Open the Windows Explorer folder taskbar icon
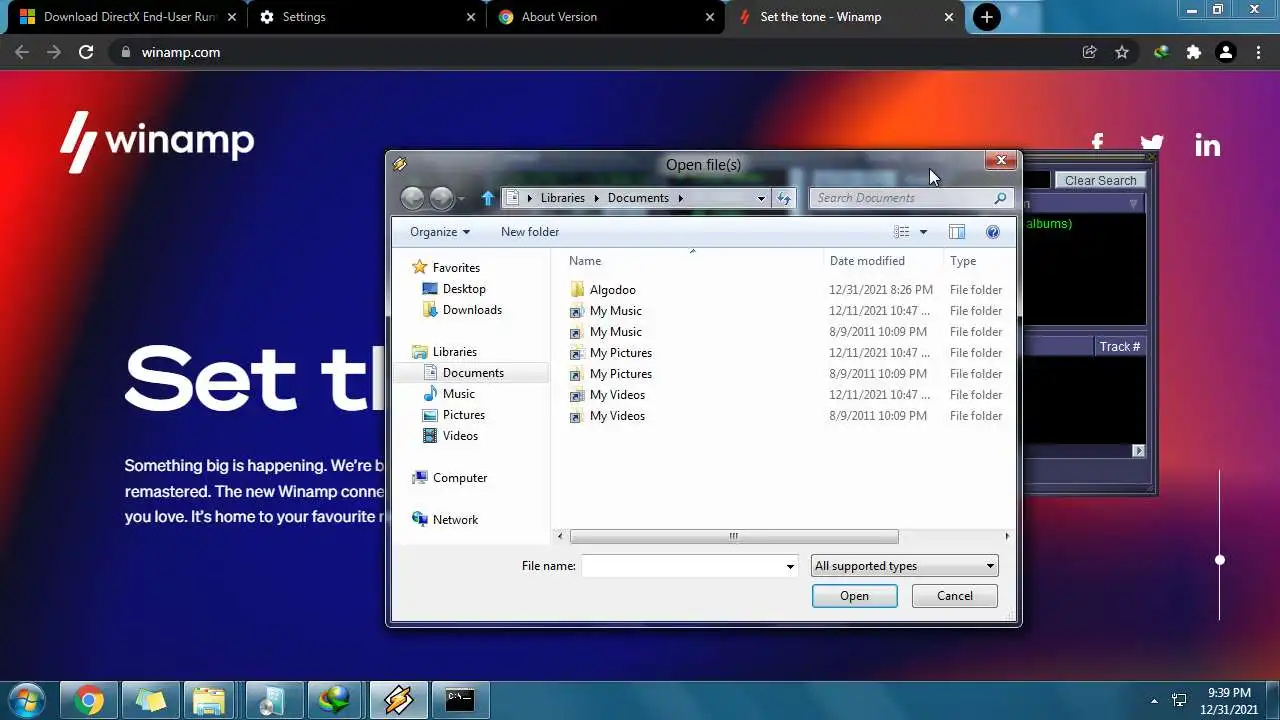Image resolution: width=1280 pixels, height=720 pixels. (209, 701)
